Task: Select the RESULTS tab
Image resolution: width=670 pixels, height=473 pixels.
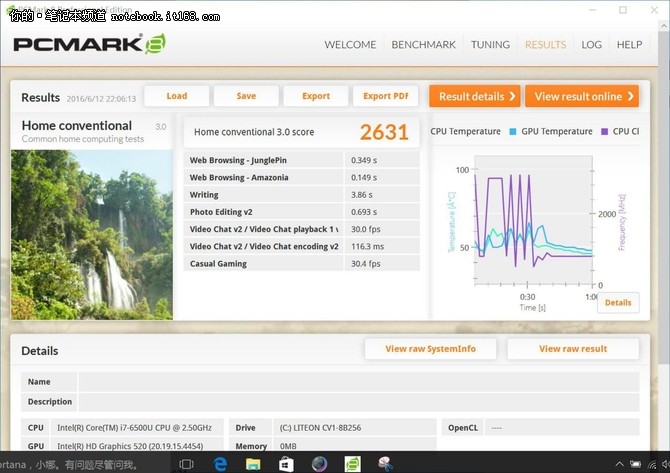Action: point(545,44)
